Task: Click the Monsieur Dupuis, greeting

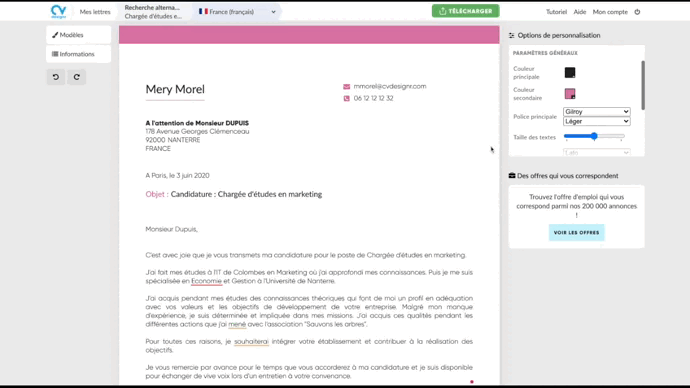Action: (x=172, y=229)
